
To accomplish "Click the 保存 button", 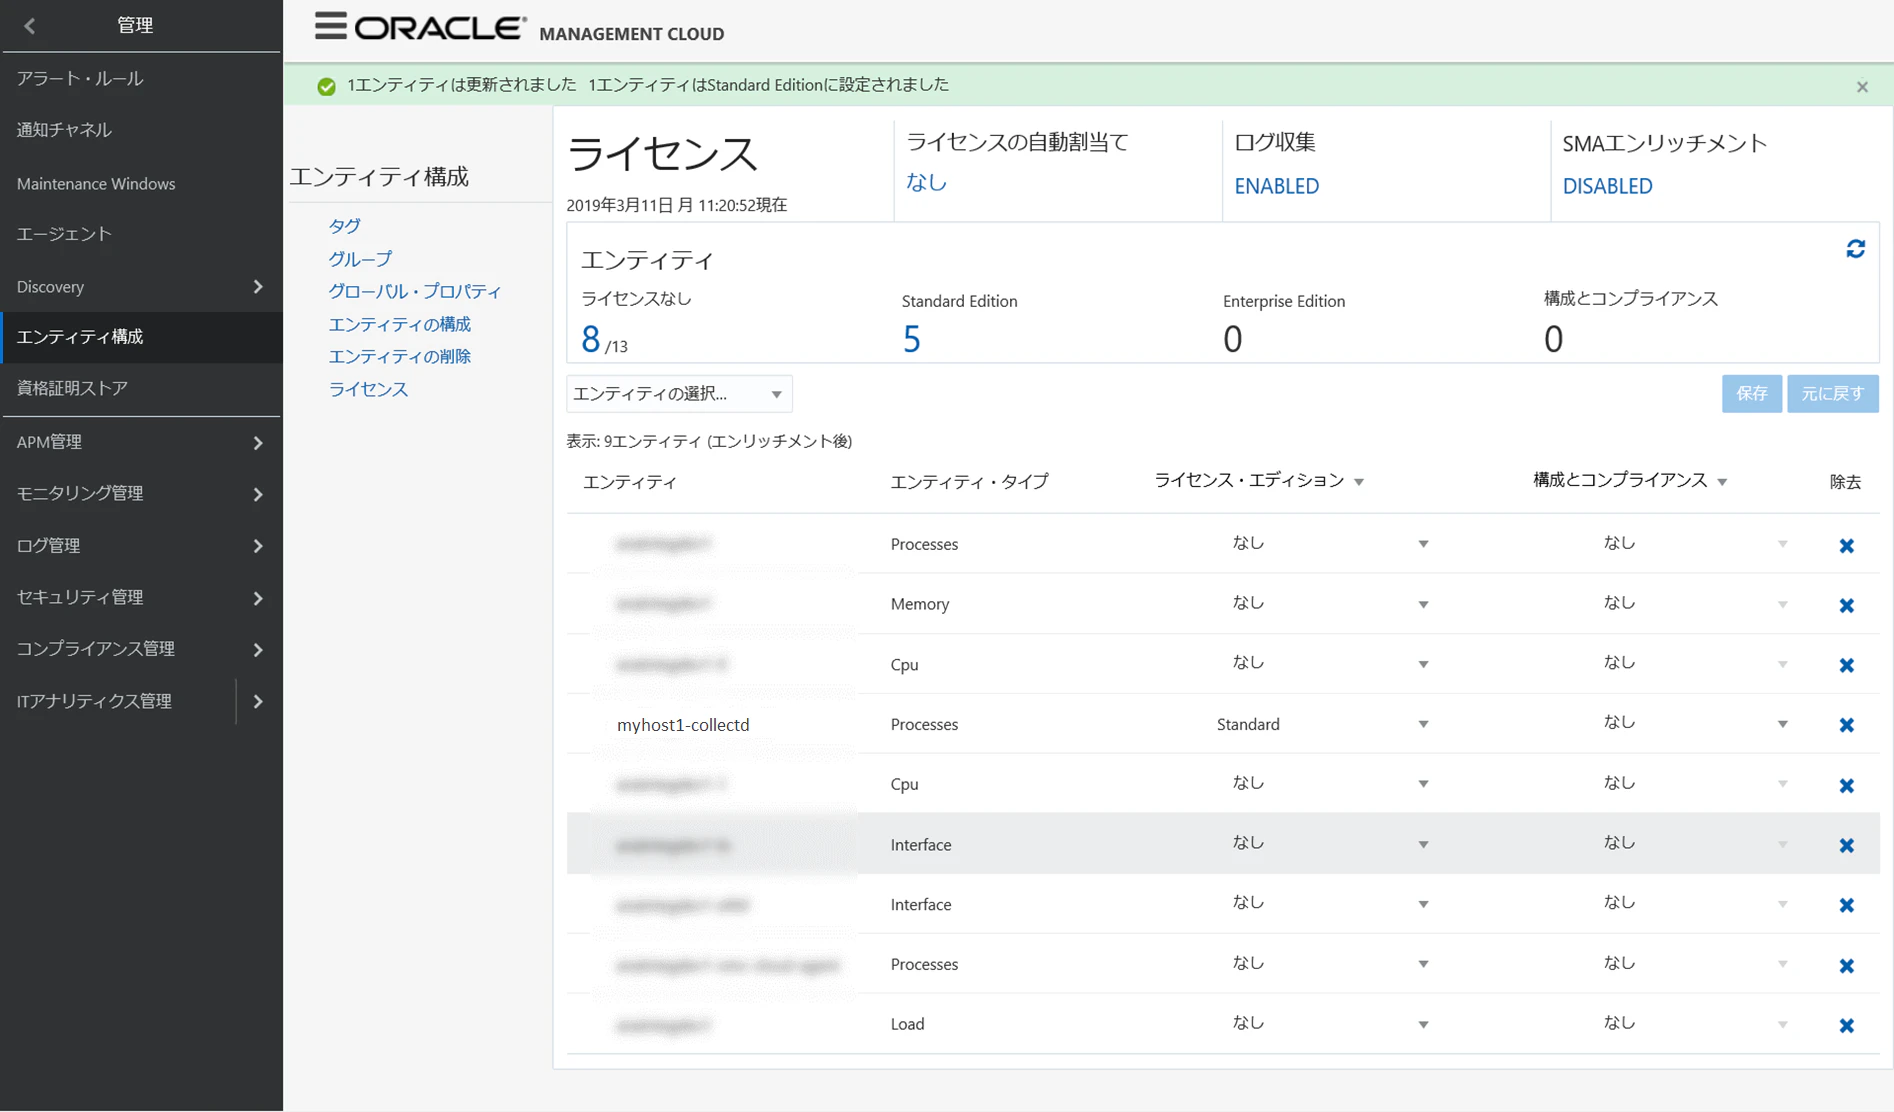I will click(x=1751, y=393).
